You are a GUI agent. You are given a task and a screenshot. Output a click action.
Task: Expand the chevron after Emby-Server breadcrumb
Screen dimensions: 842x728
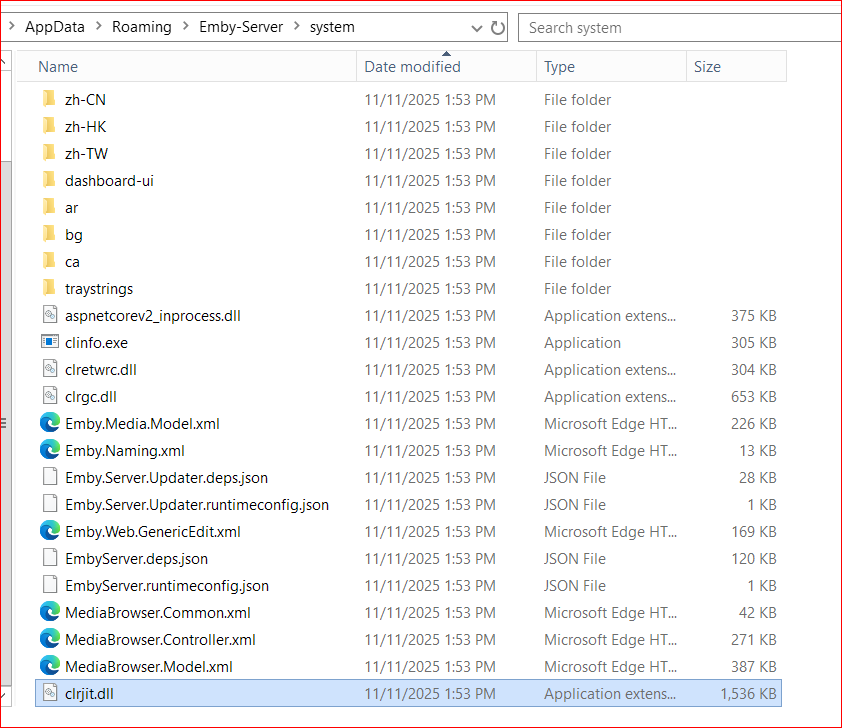tap(296, 26)
